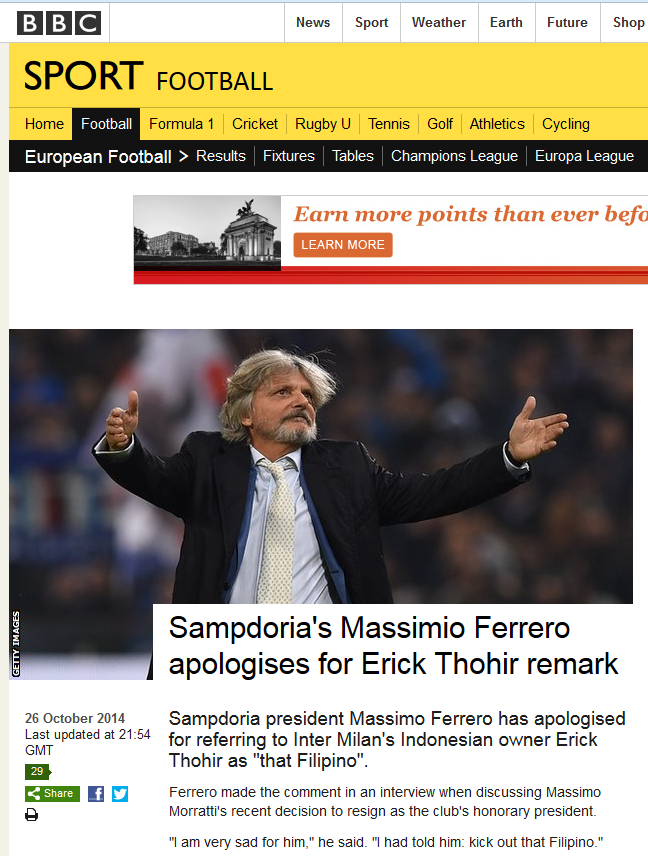Share article on Twitter icon
The width and height of the screenshot is (648, 856).
(x=120, y=794)
